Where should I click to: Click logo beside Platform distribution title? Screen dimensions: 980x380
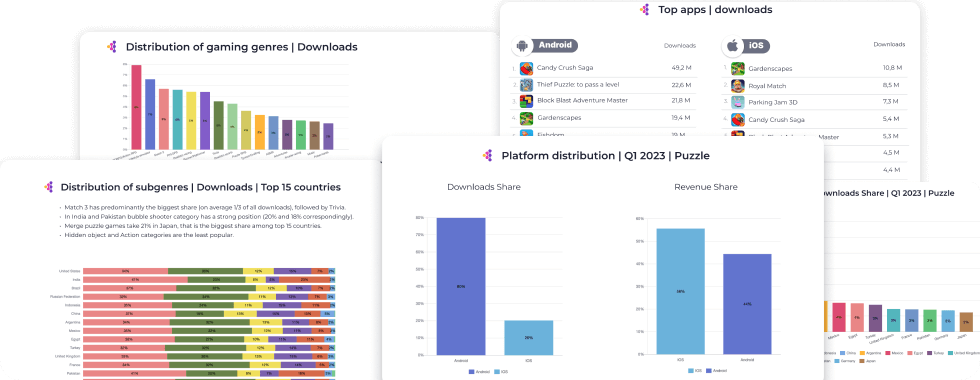point(488,156)
